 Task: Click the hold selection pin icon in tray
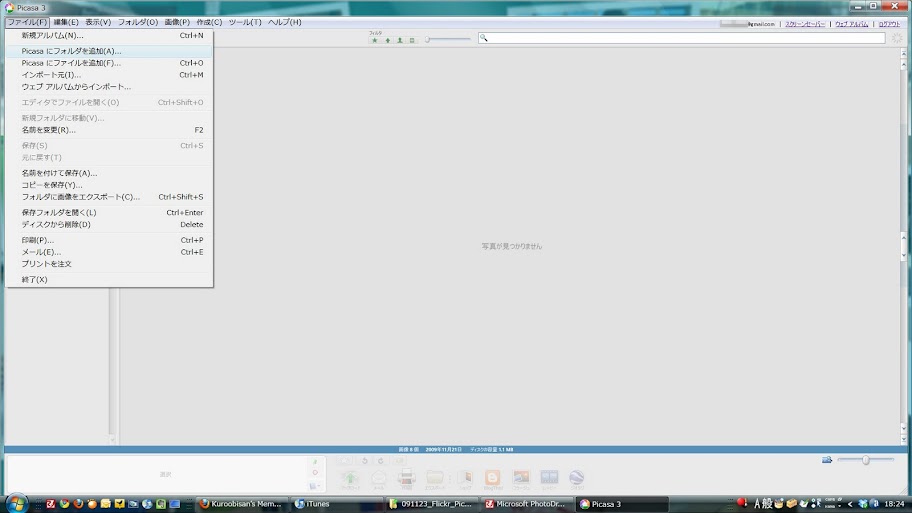coord(315,462)
